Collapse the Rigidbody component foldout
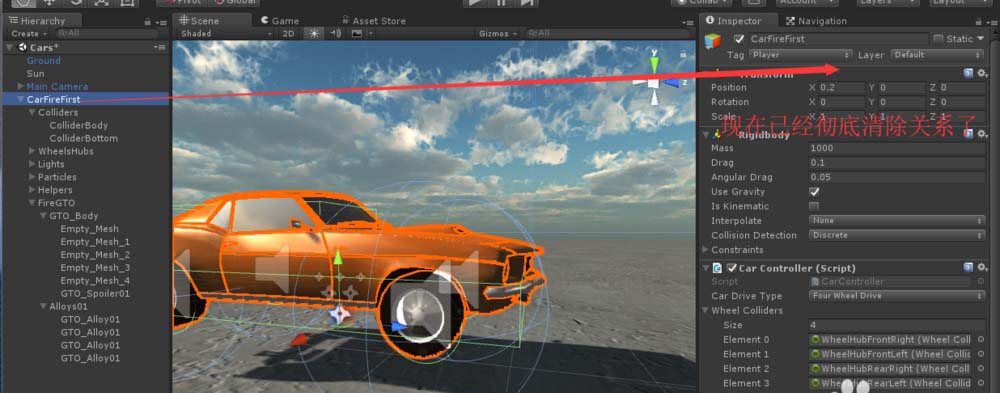Image resolution: width=1000 pixels, height=393 pixels. point(705,134)
